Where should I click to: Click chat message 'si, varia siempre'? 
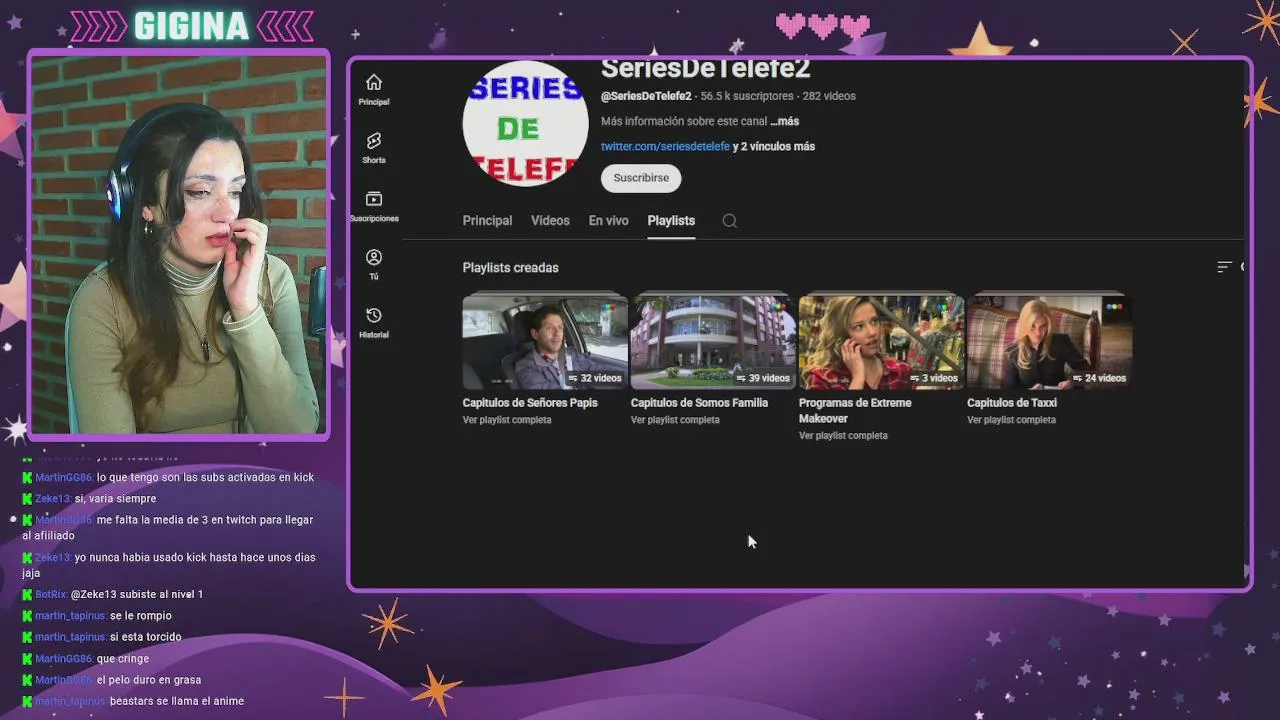click(x=116, y=499)
